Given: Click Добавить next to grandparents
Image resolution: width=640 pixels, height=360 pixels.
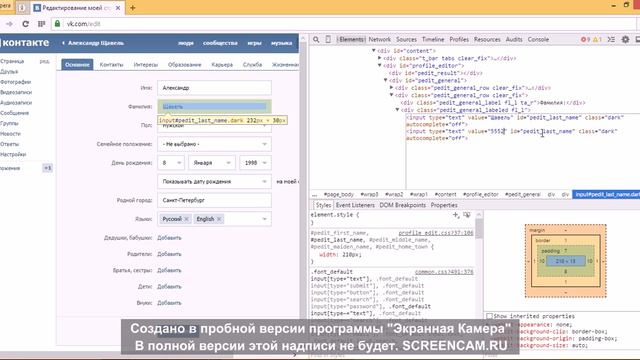Looking at the screenshot, I should click(169, 238).
